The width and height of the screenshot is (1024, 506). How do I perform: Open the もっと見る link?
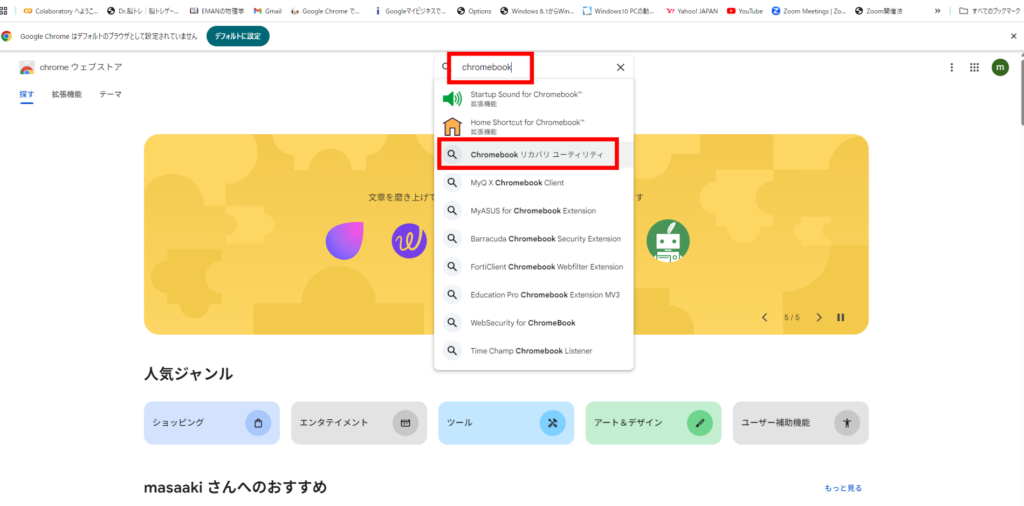842,488
